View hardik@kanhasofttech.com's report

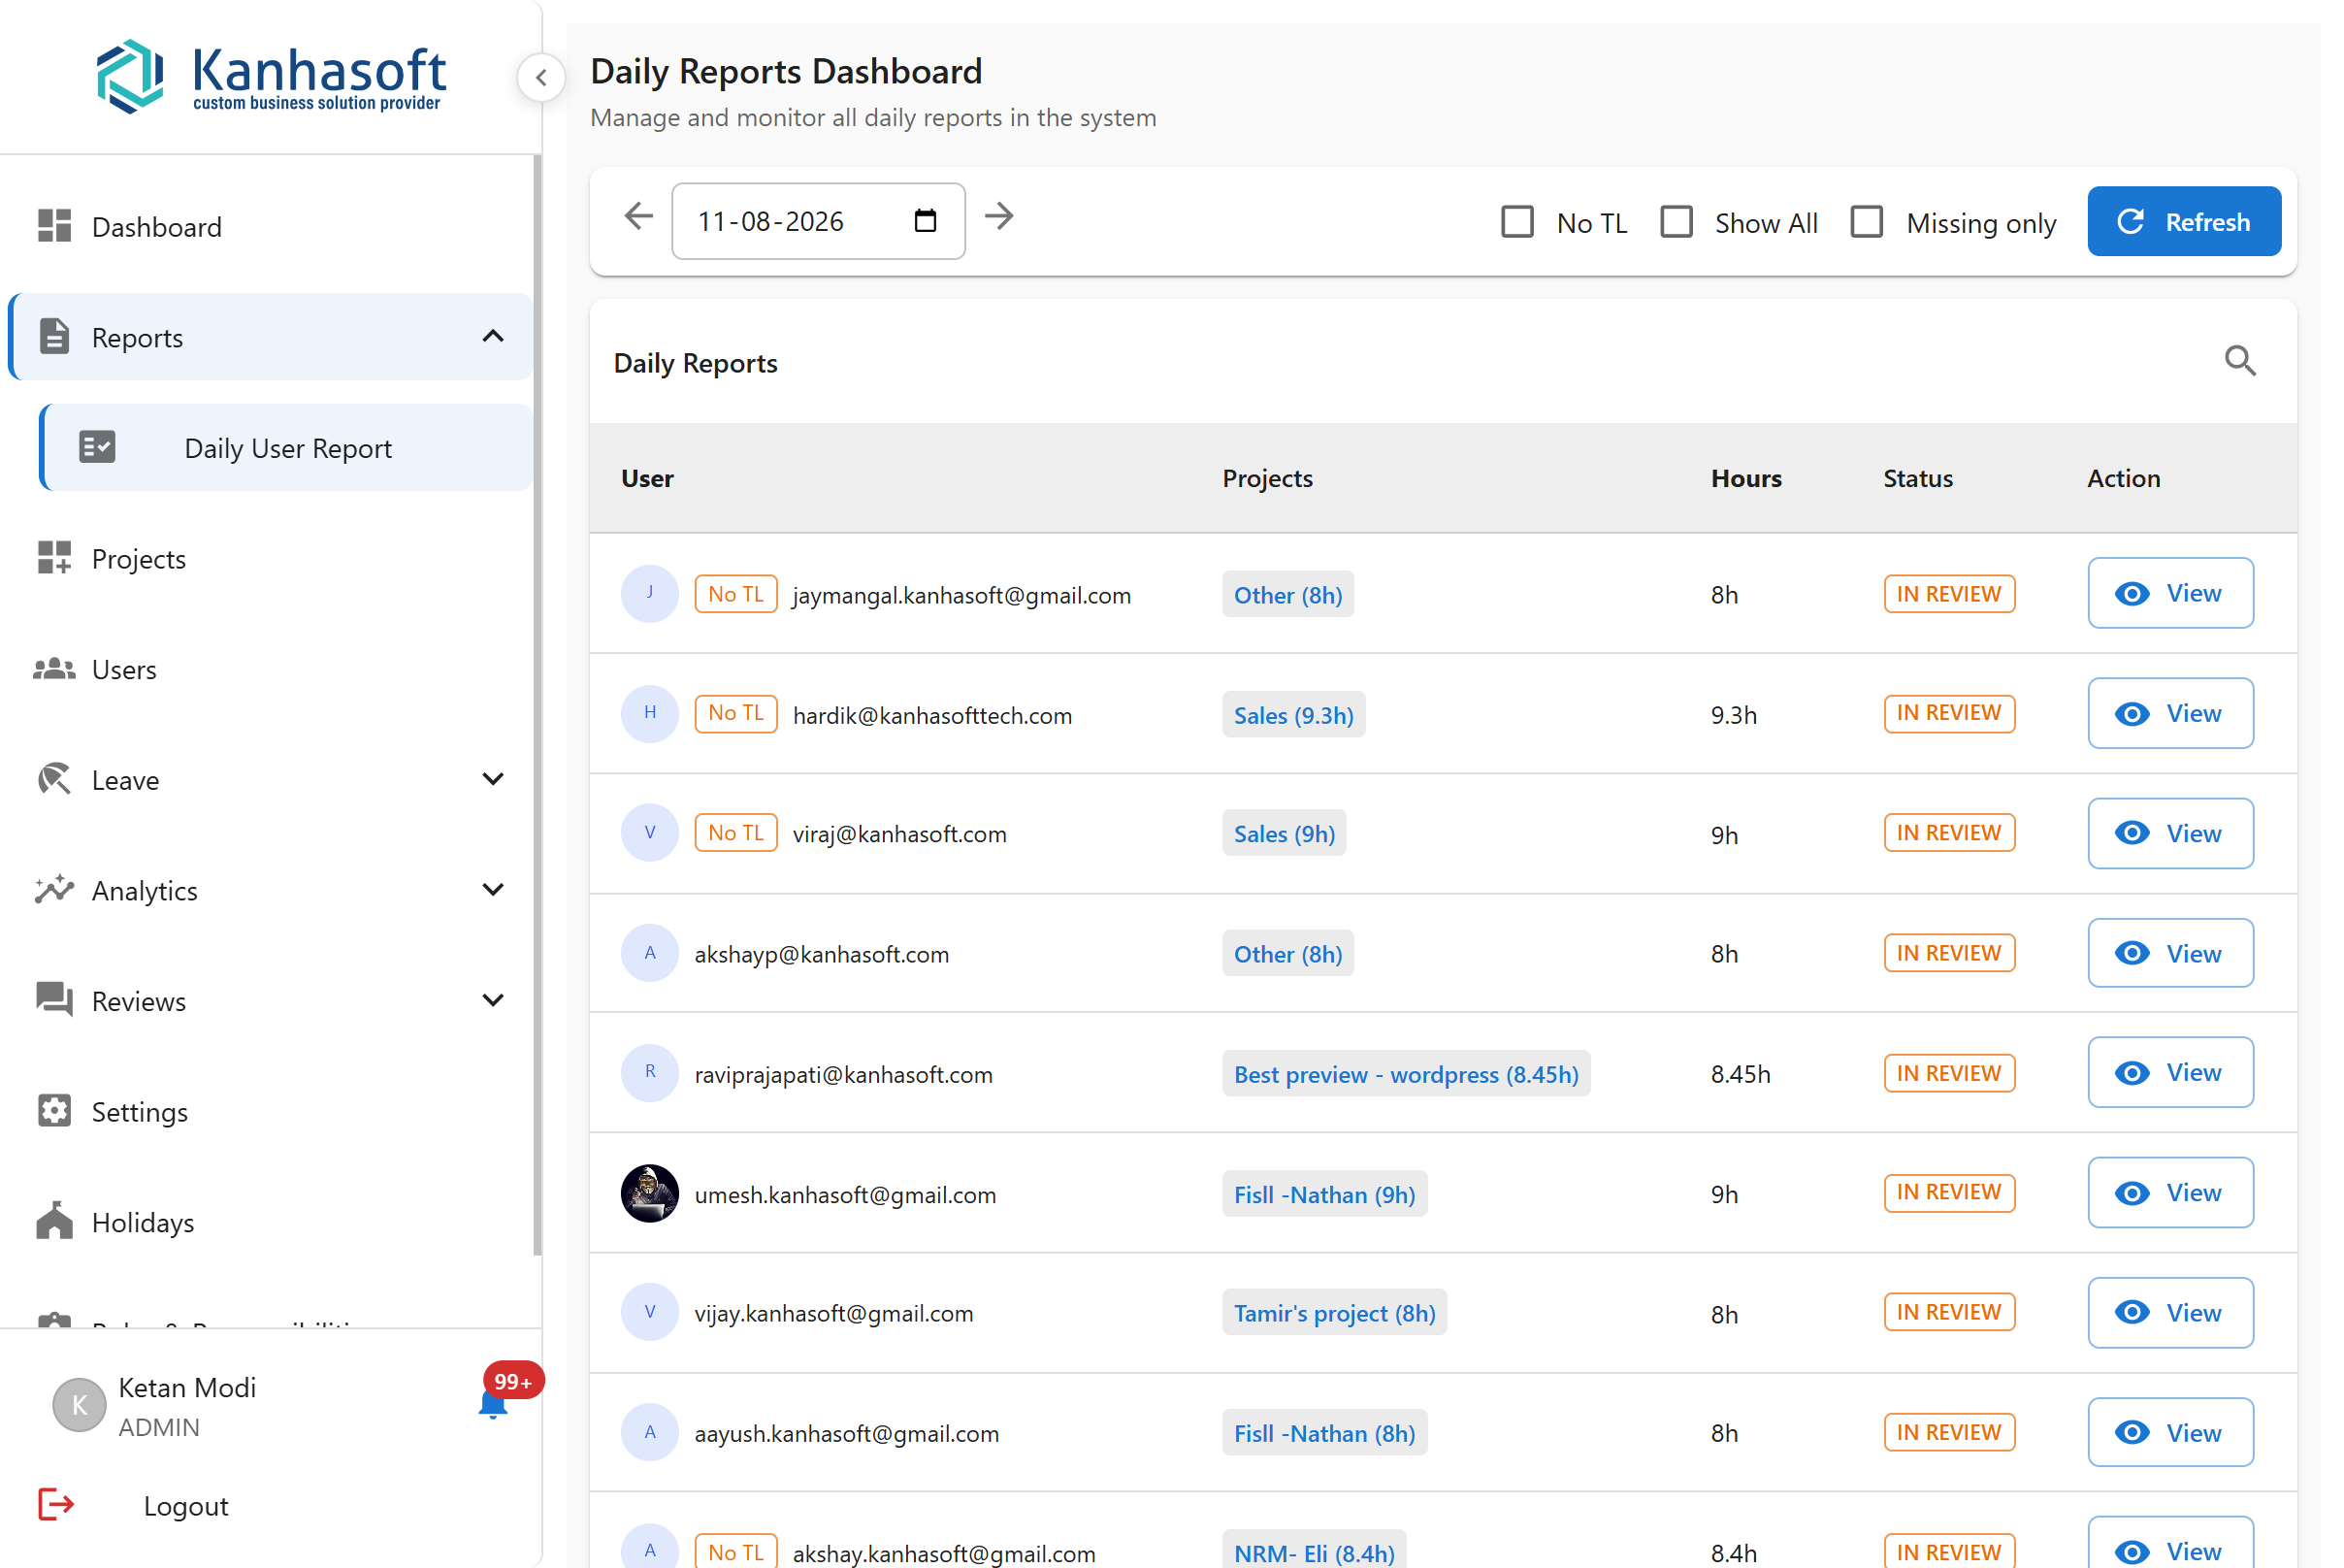[x=2170, y=713]
